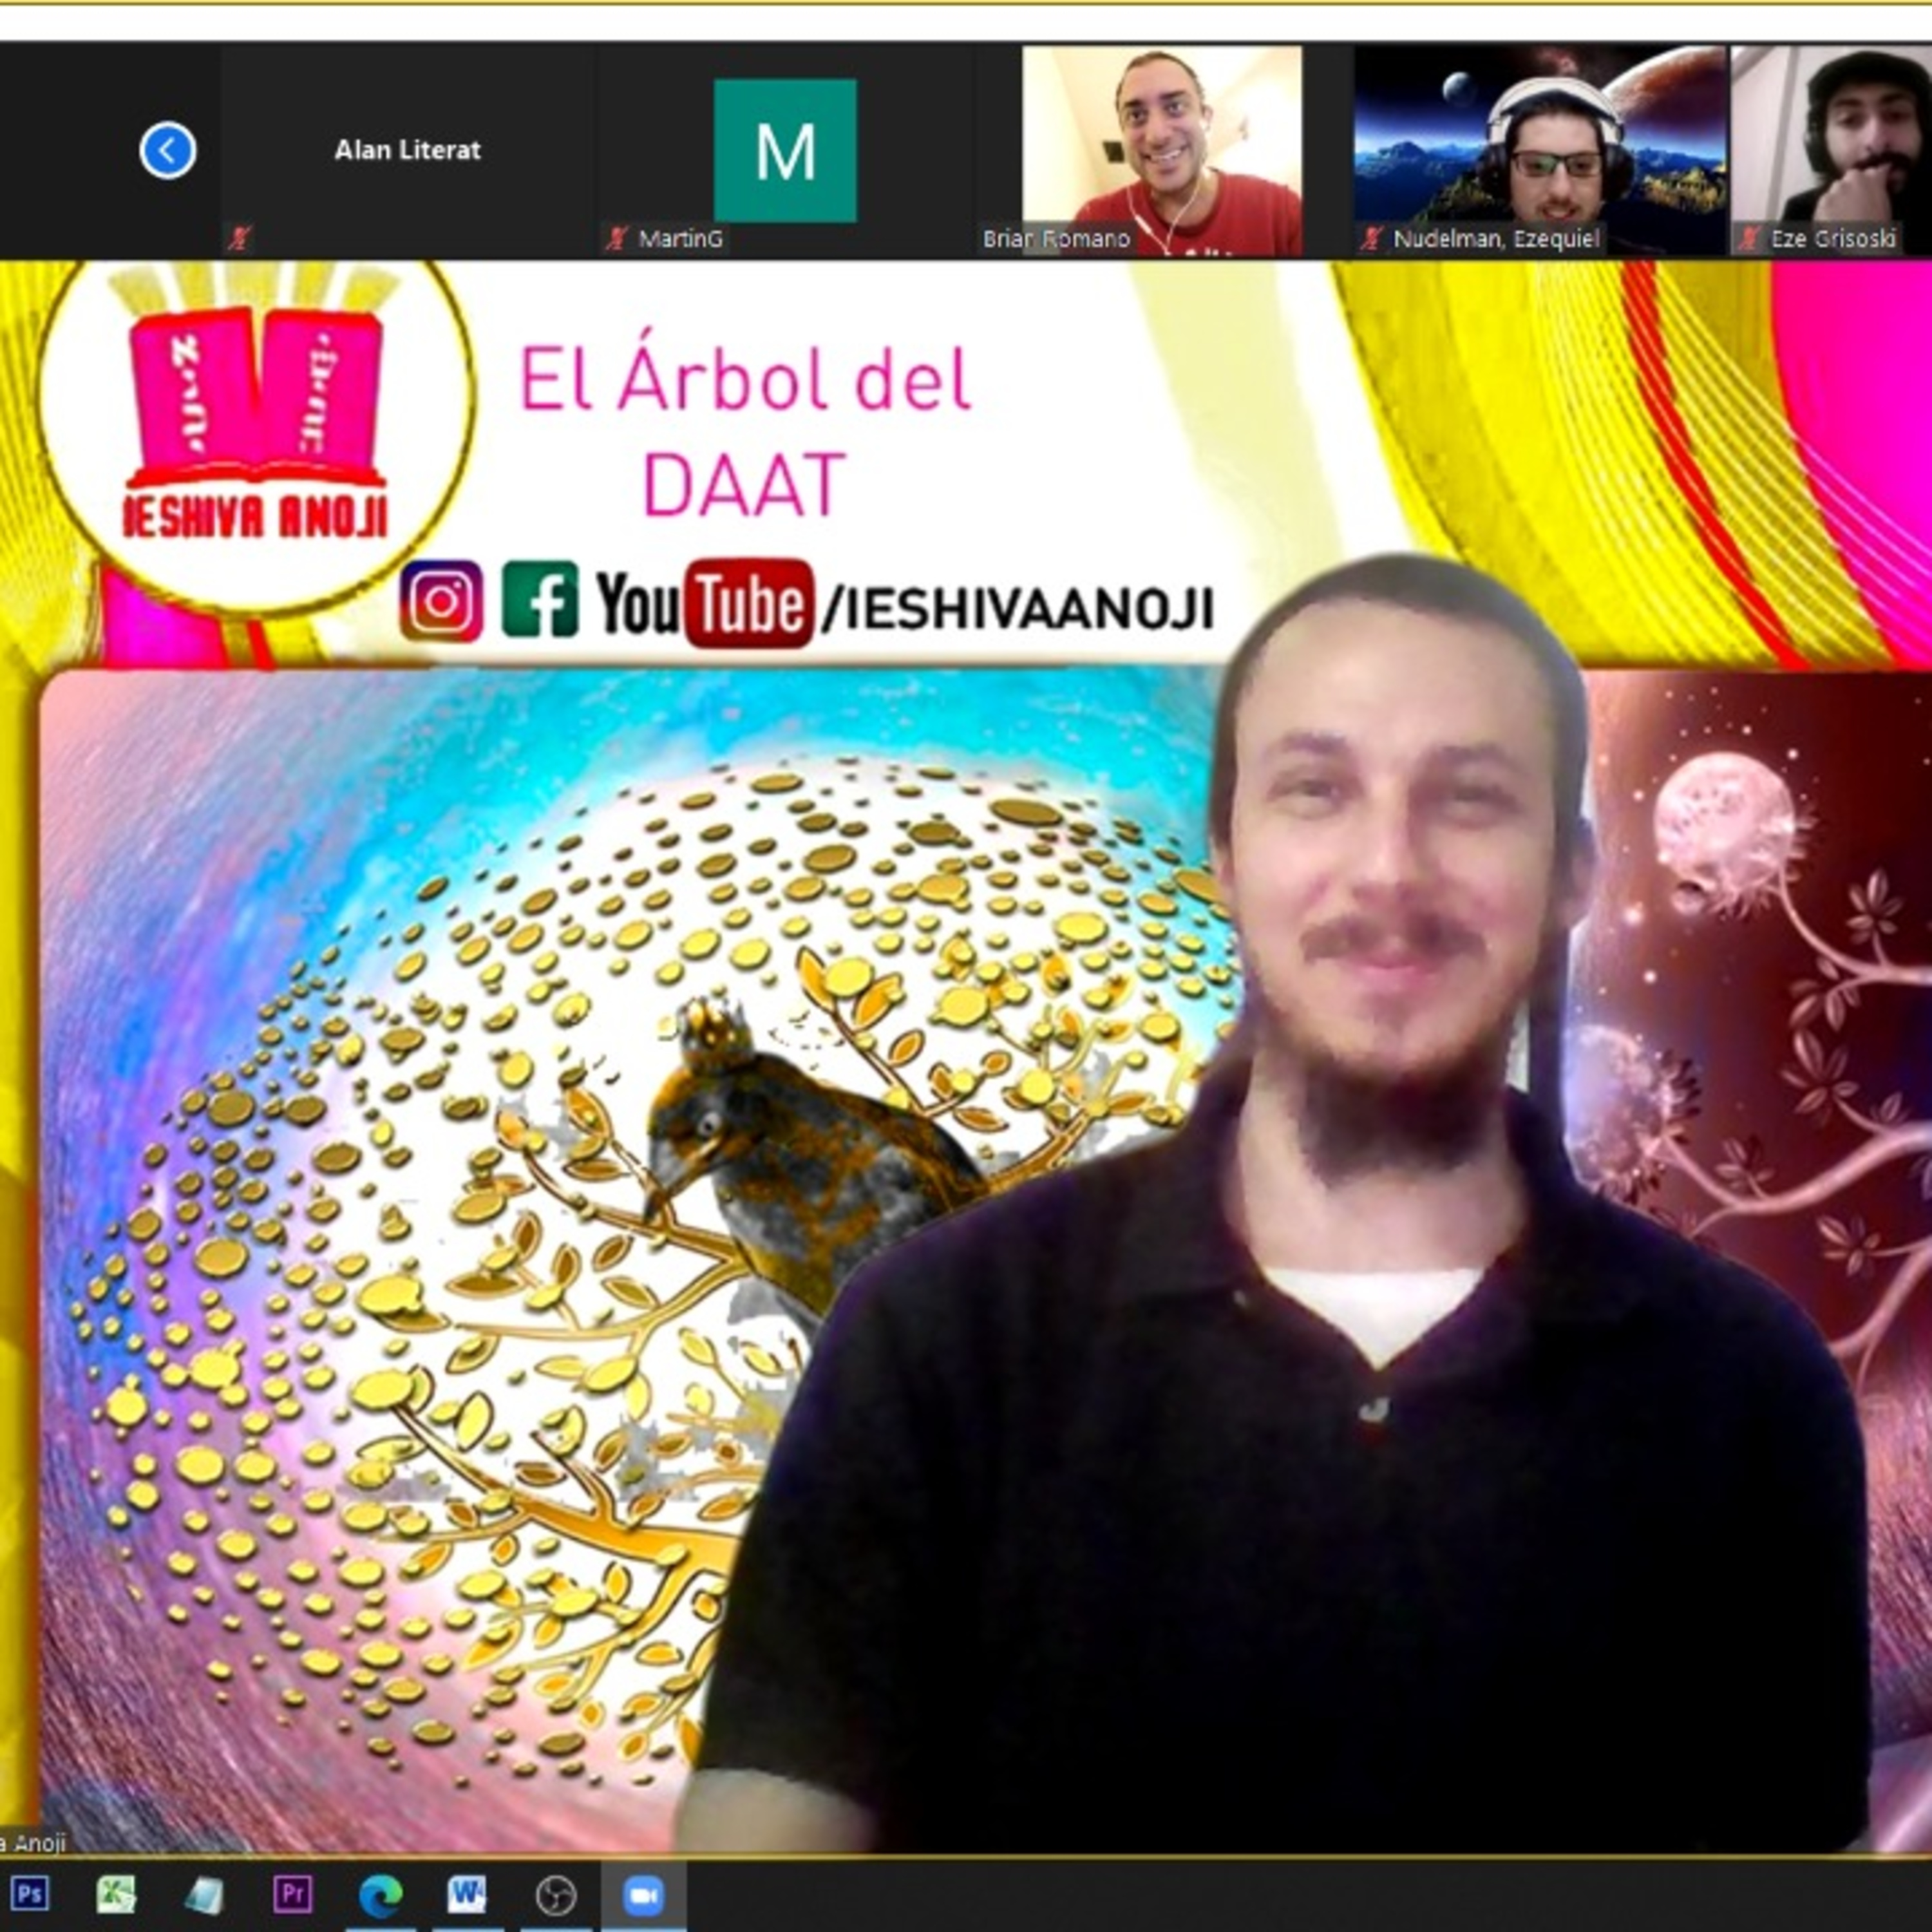Open Premiere Pro from the taskbar

point(292,1894)
